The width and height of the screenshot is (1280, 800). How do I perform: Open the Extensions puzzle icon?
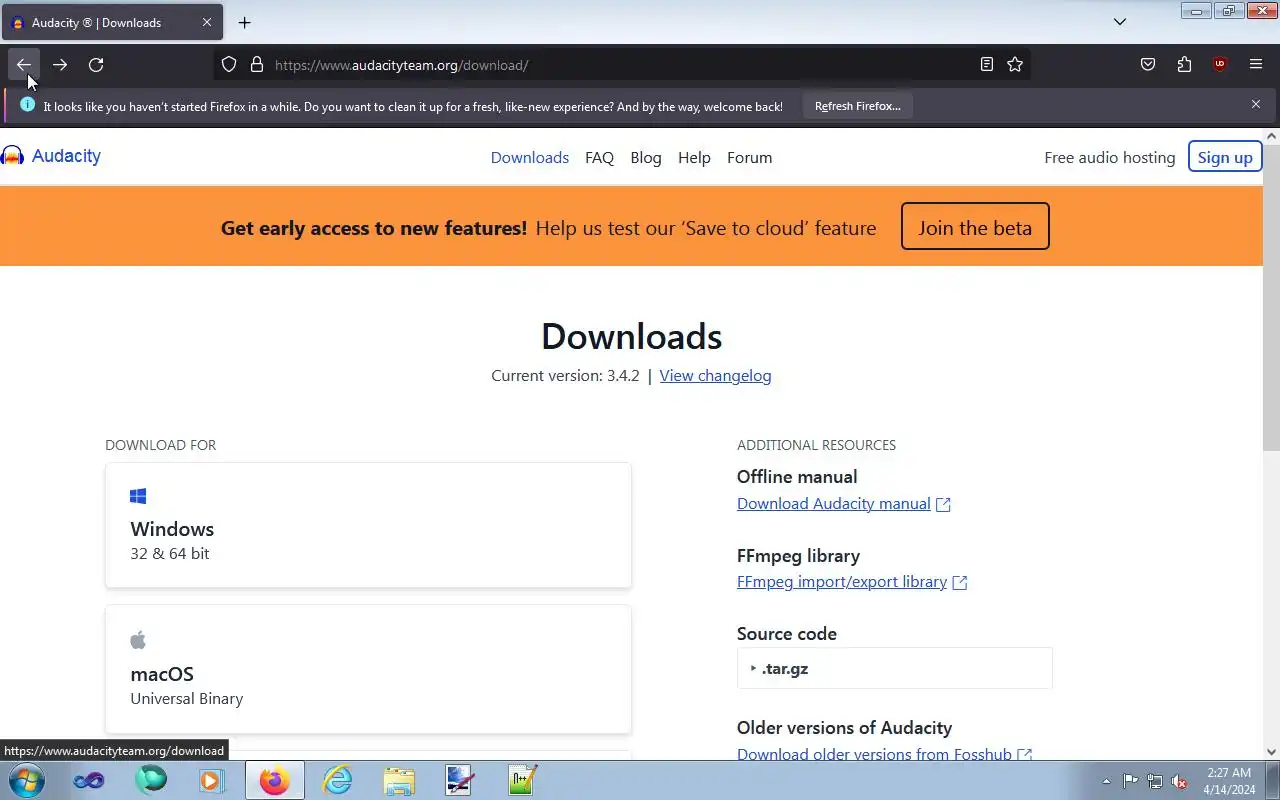[x=1184, y=65]
